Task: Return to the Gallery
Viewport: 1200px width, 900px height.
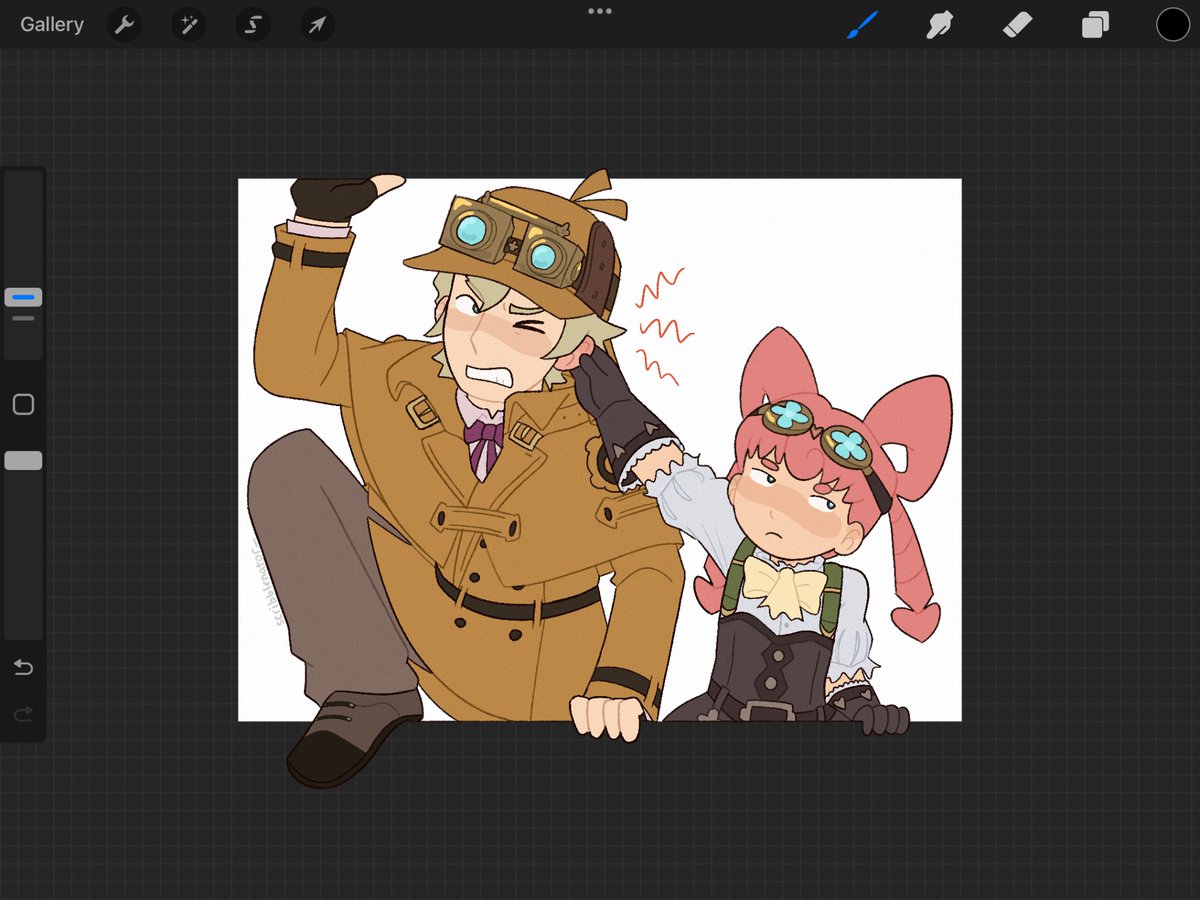Action: [x=52, y=24]
